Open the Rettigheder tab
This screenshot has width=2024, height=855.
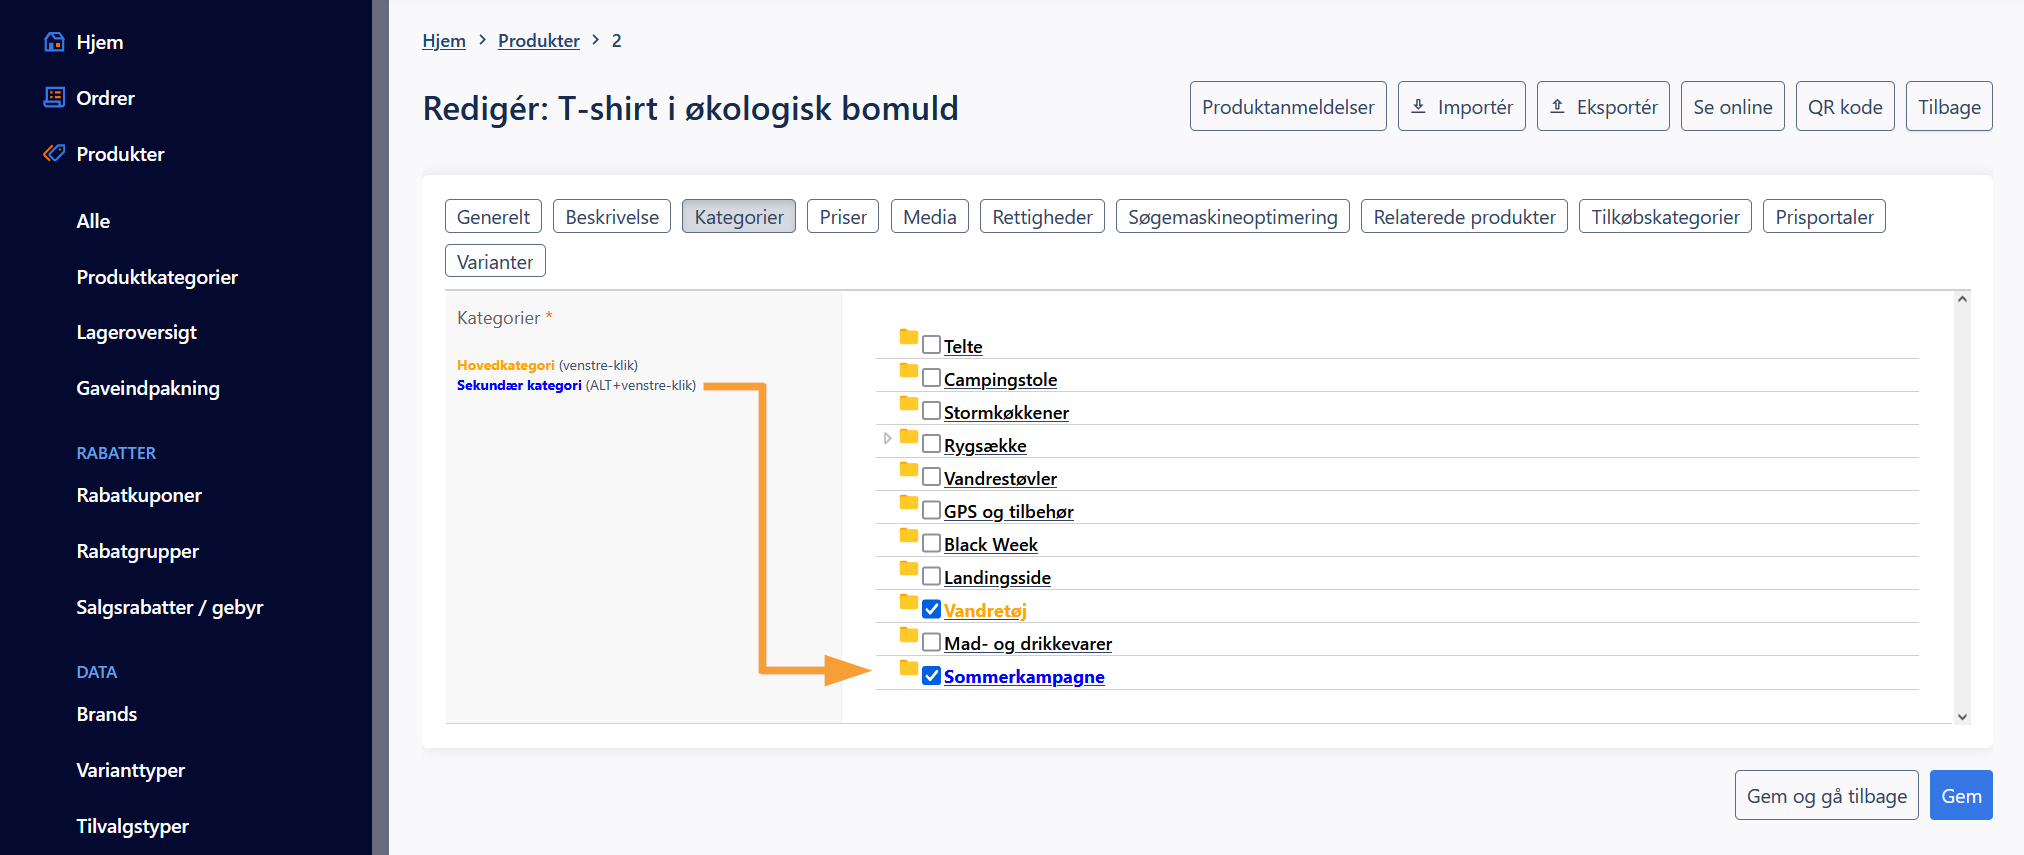[1042, 216]
